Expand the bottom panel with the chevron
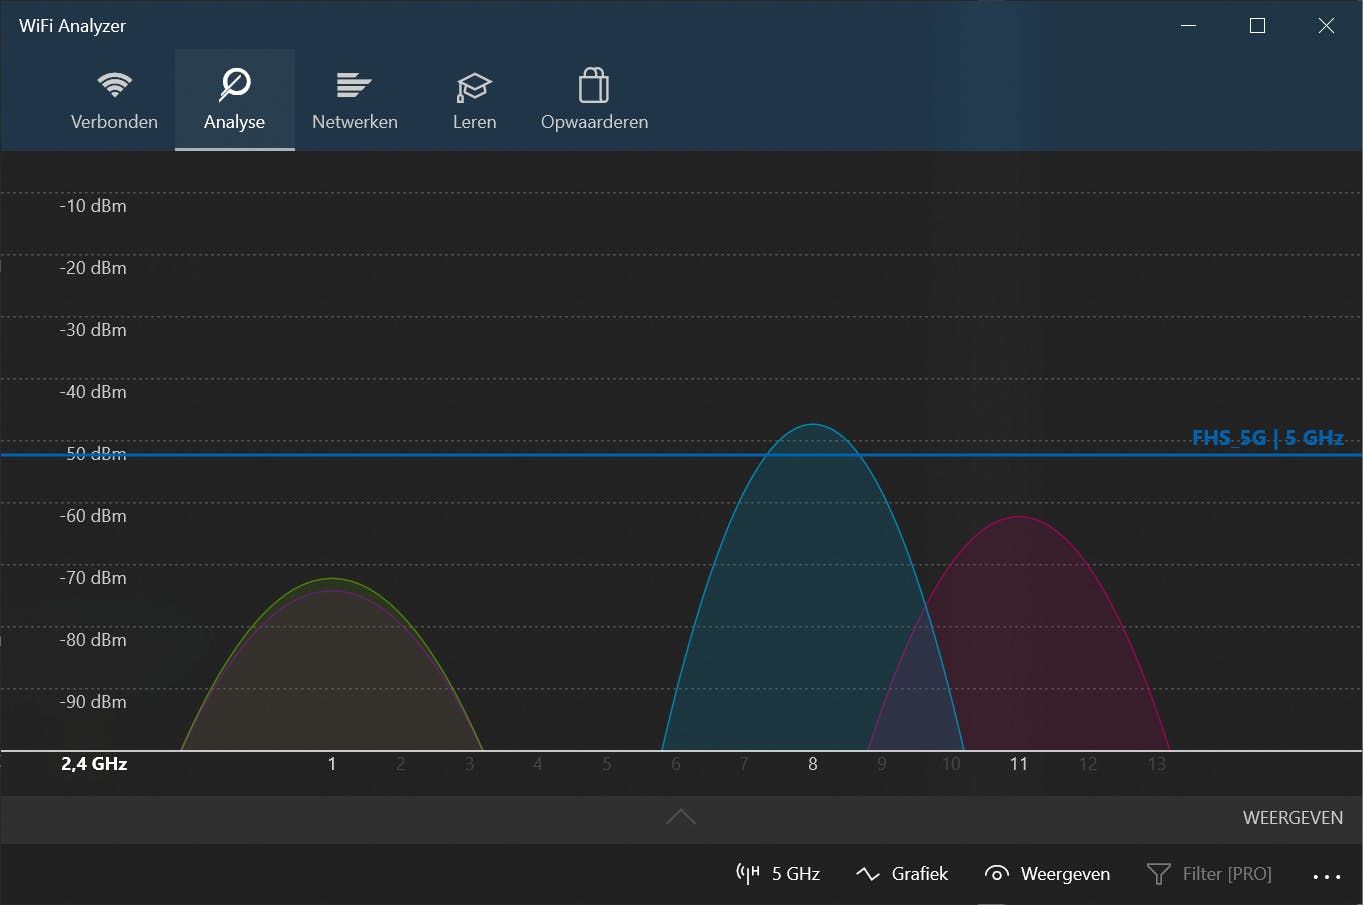The height and width of the screenshot is (905, 1363). pyautogui.click(x=680, y=817)
